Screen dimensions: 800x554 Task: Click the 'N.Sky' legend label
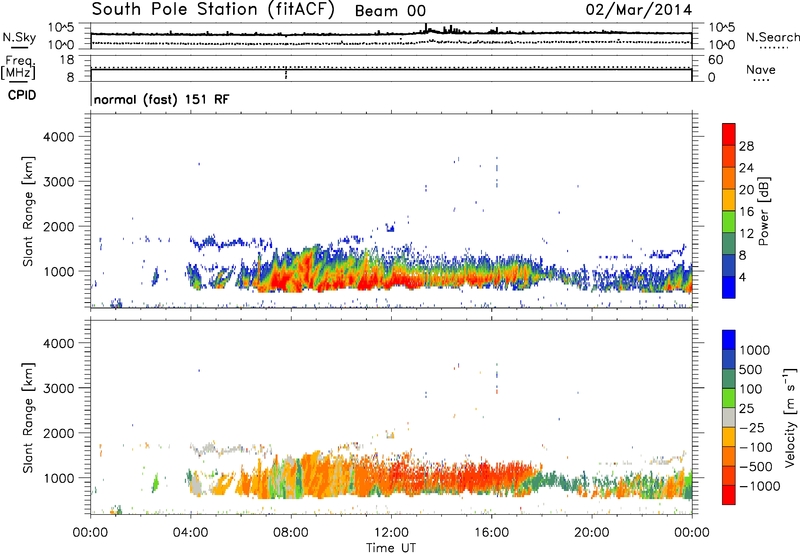pos(19,37)
